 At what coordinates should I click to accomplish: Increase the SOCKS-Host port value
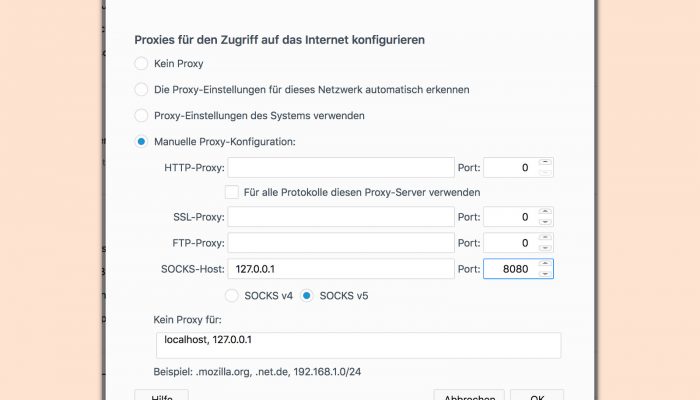tap(545, 264)
